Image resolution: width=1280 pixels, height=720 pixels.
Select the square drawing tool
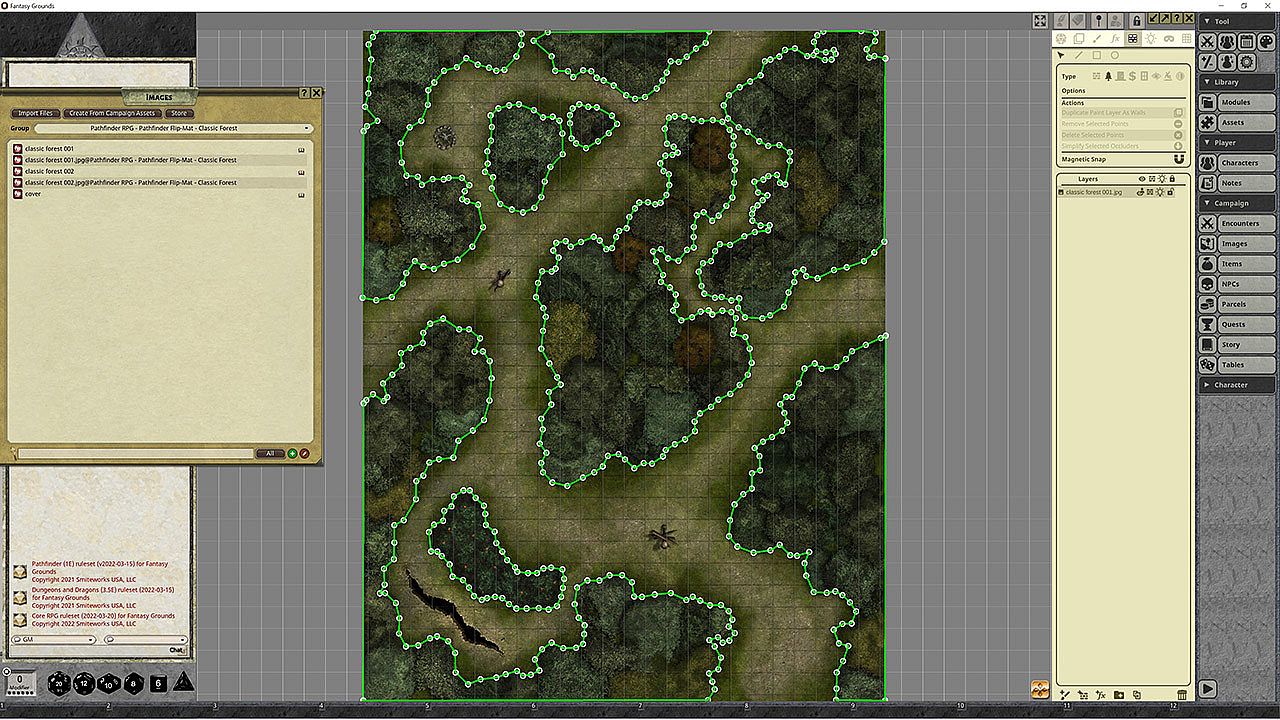[x=1096, y=55]
